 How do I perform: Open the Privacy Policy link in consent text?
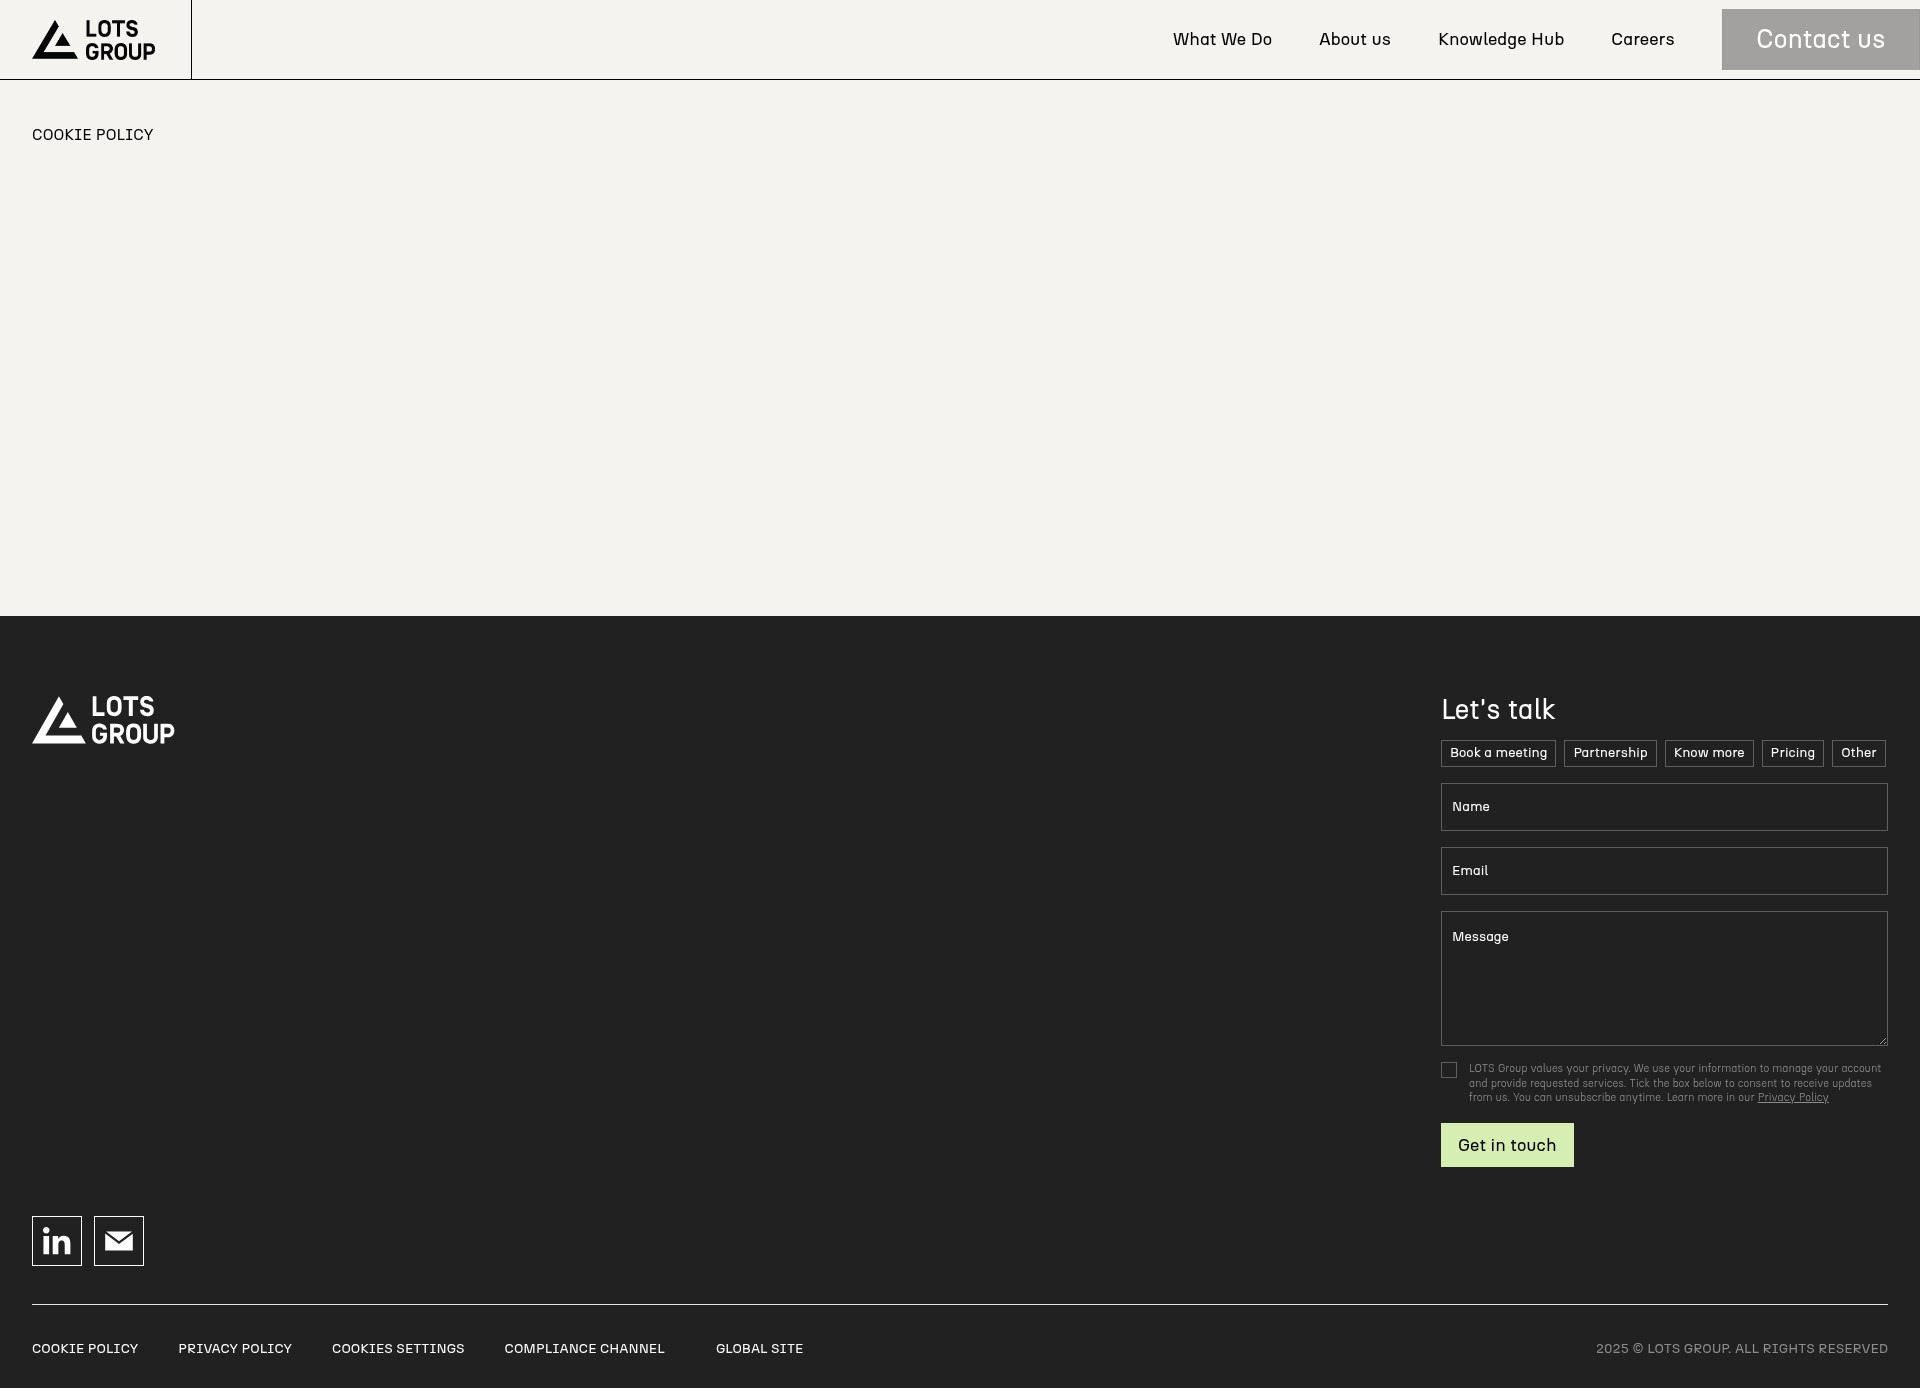click(x=1793, y=1098)
